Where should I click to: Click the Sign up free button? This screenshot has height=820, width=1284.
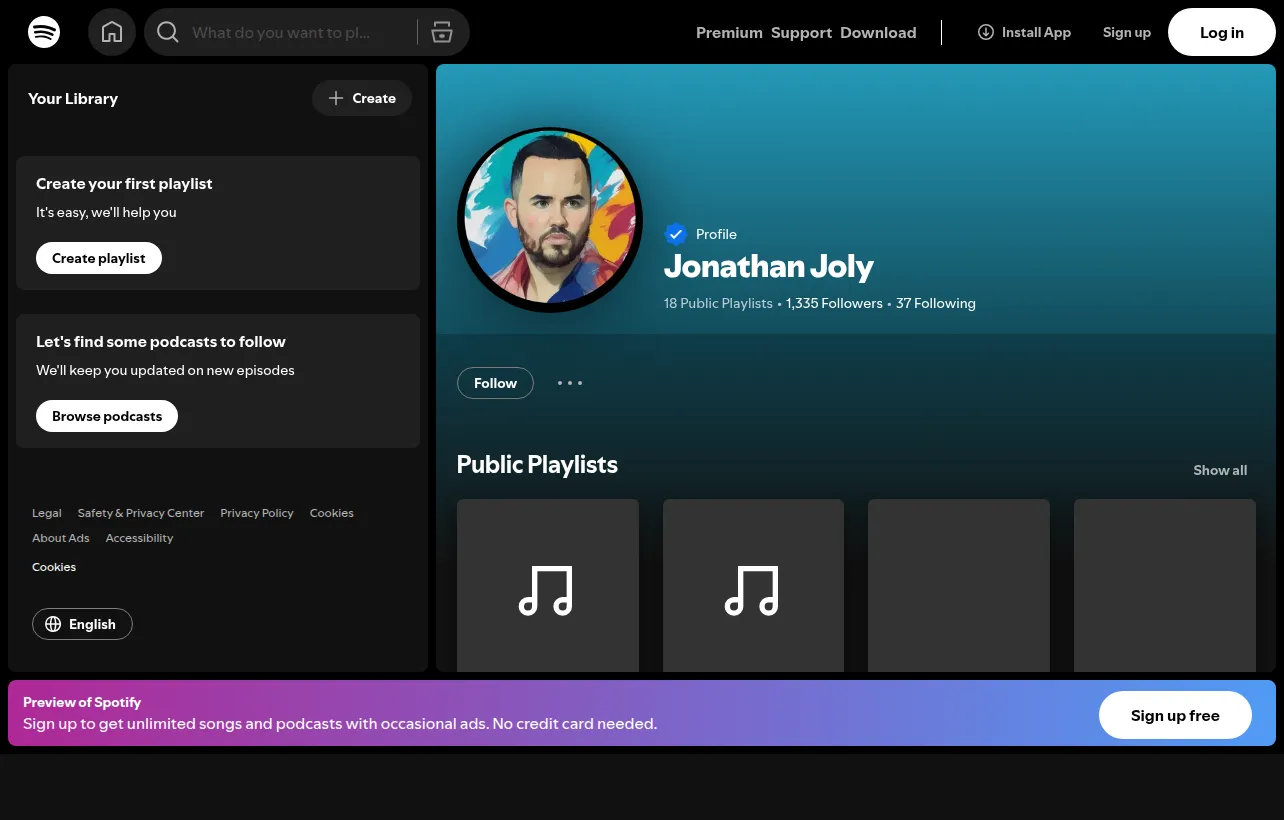tap(1175, 716)
